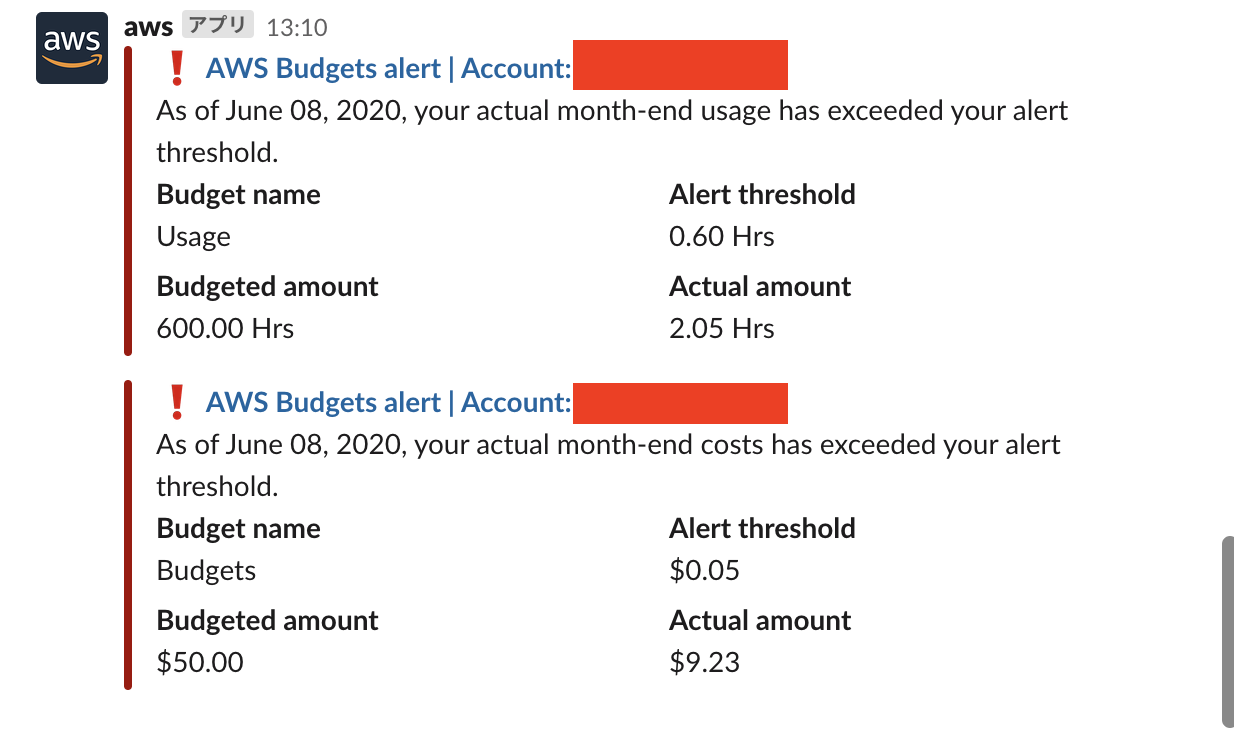This screenshot has height=736, width=1234.
Task: Click the red exclamation mark in first alert
Action: (177, 67)
